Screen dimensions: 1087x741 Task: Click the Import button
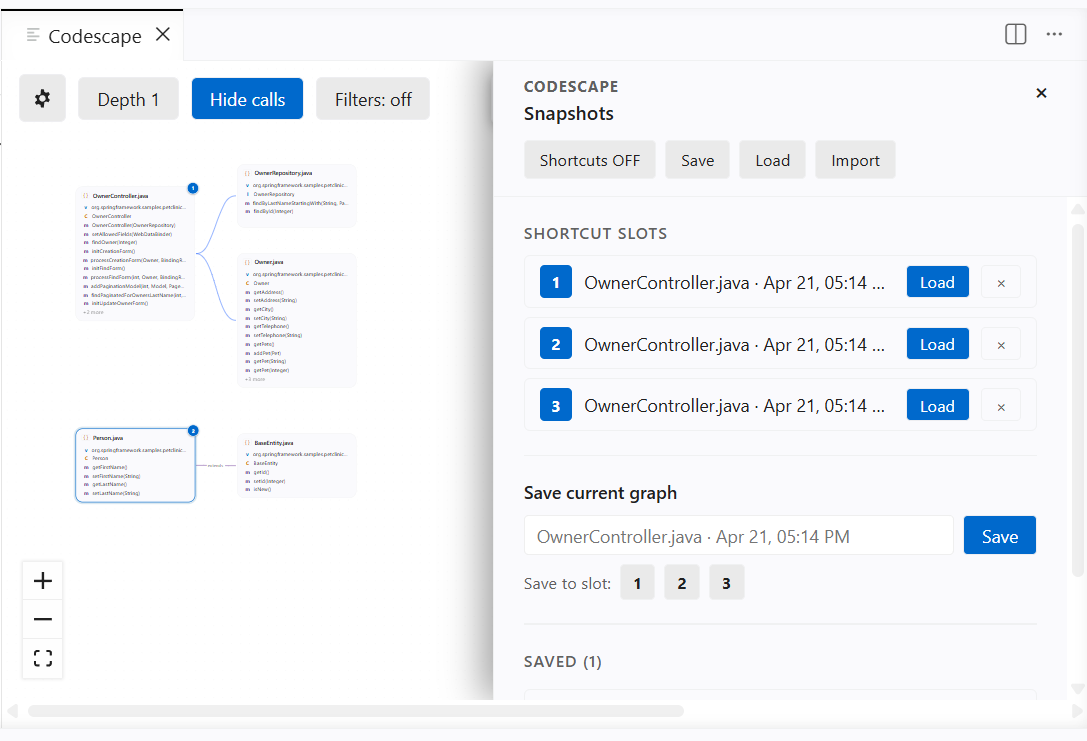(x=855, y=160)
